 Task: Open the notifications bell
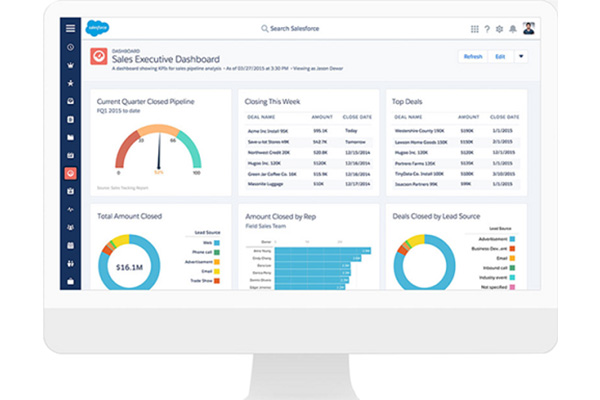coord(512,29)
